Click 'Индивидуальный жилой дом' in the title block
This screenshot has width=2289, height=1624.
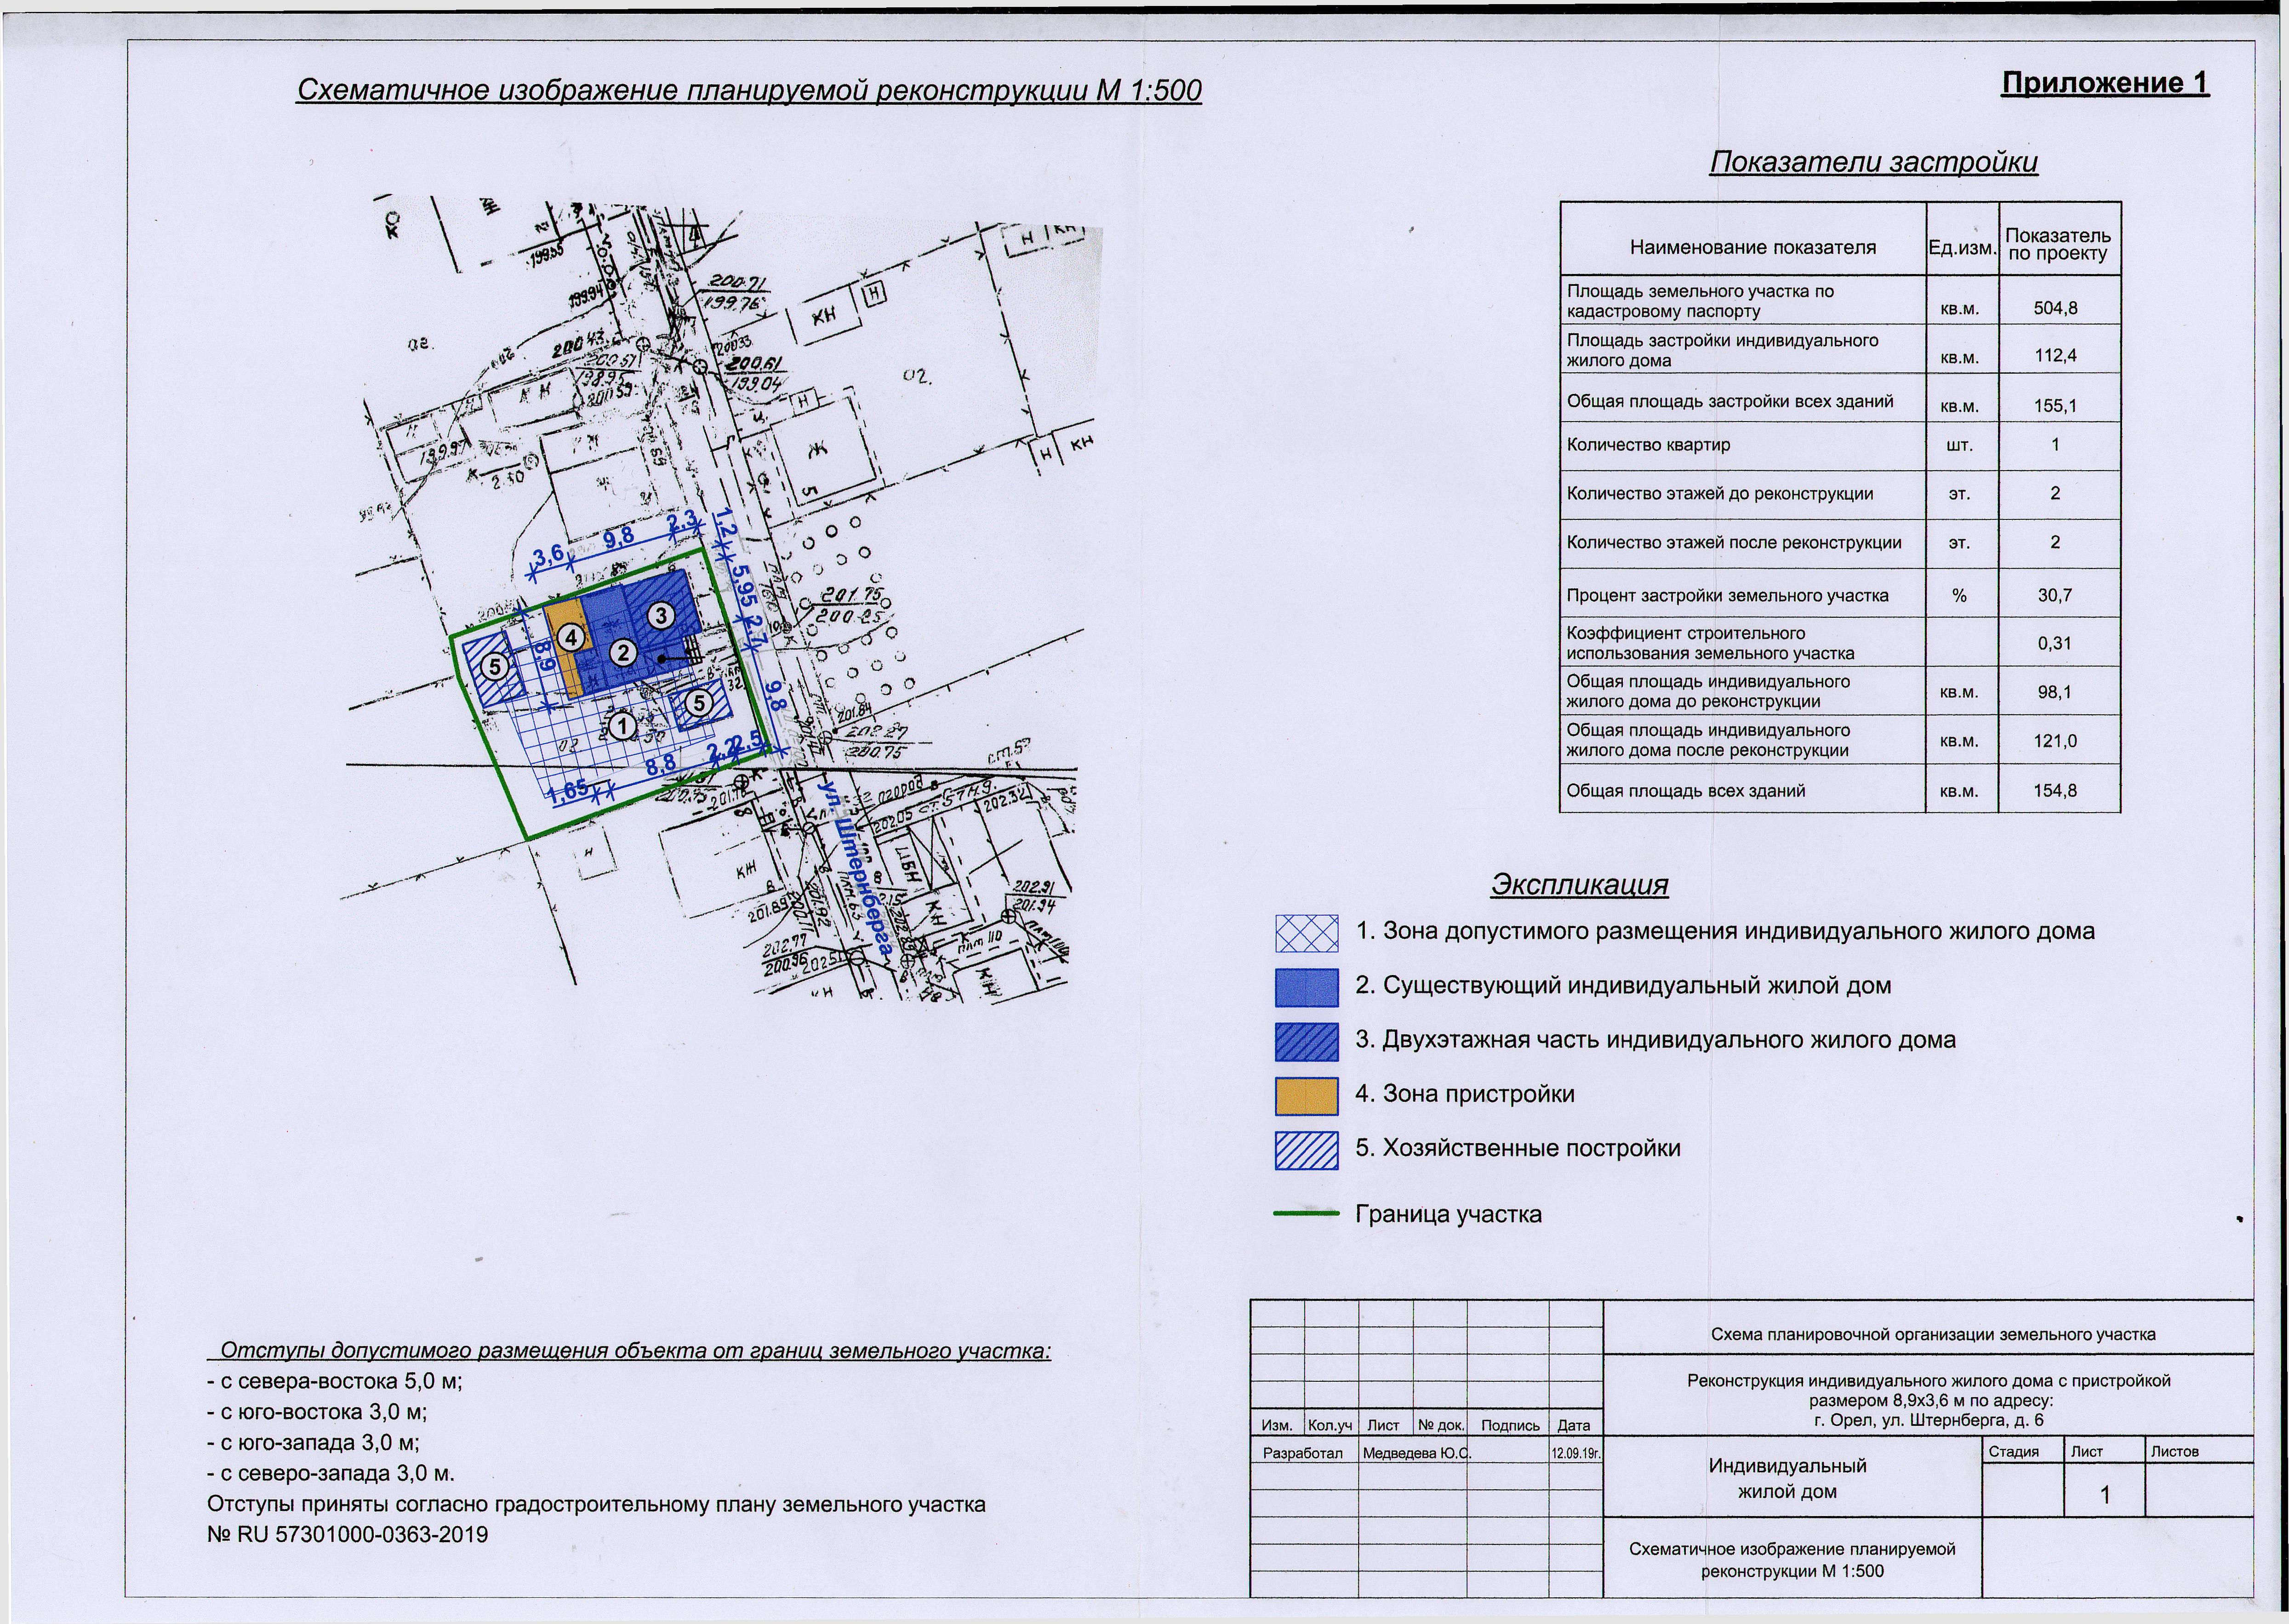[1788, 1479]
